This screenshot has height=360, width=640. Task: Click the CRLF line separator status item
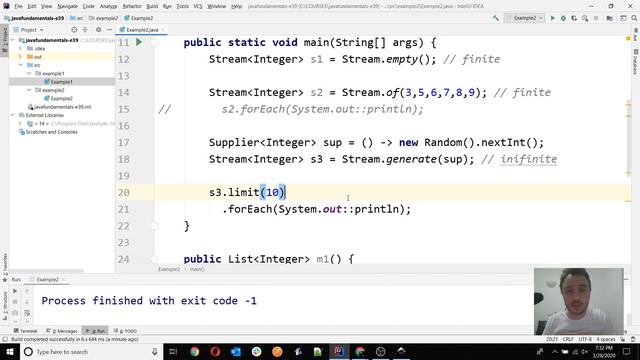568,339
